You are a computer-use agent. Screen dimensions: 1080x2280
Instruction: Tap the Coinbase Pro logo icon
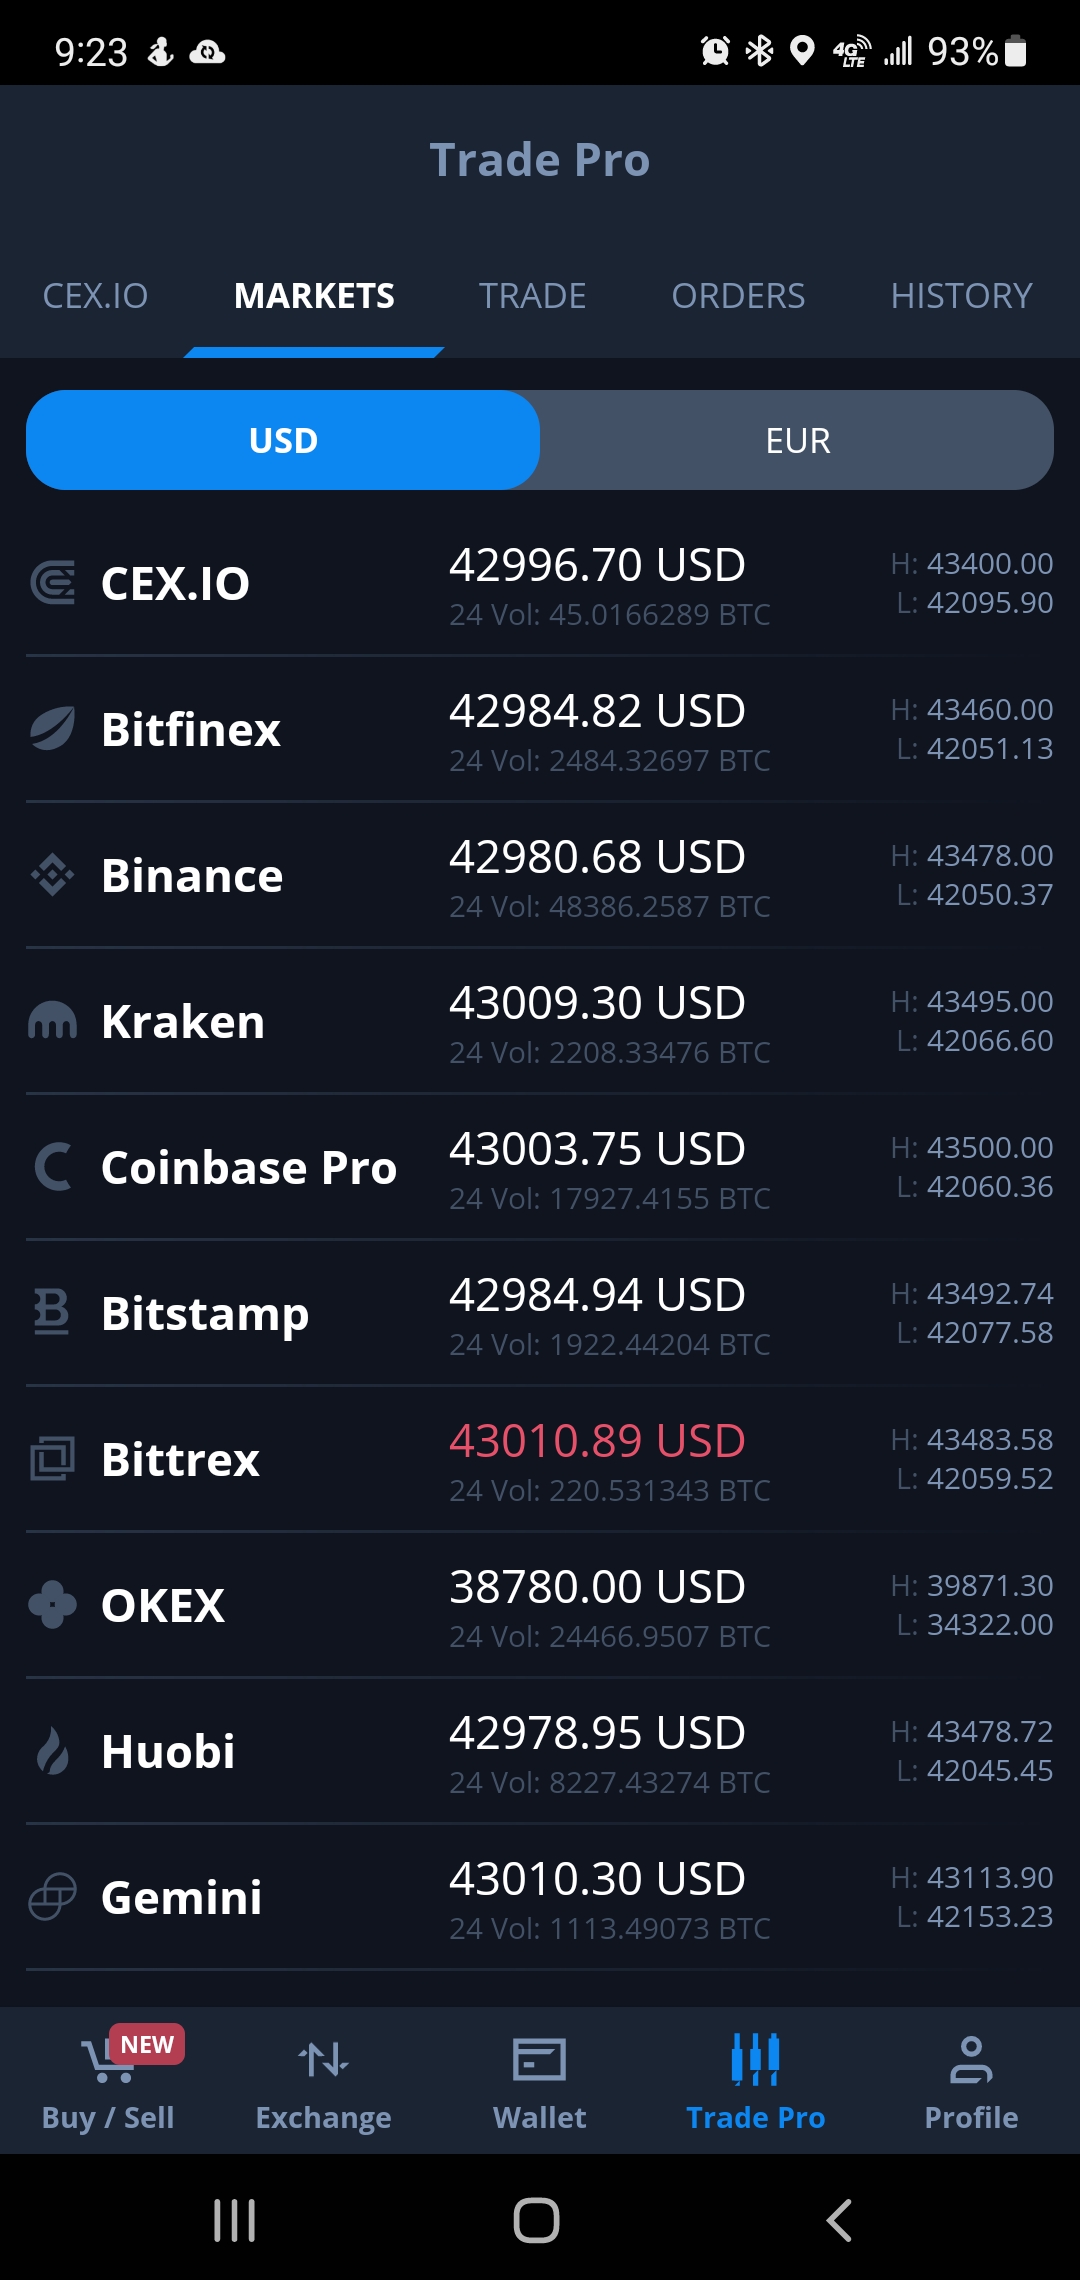(x=53, y=1167)
